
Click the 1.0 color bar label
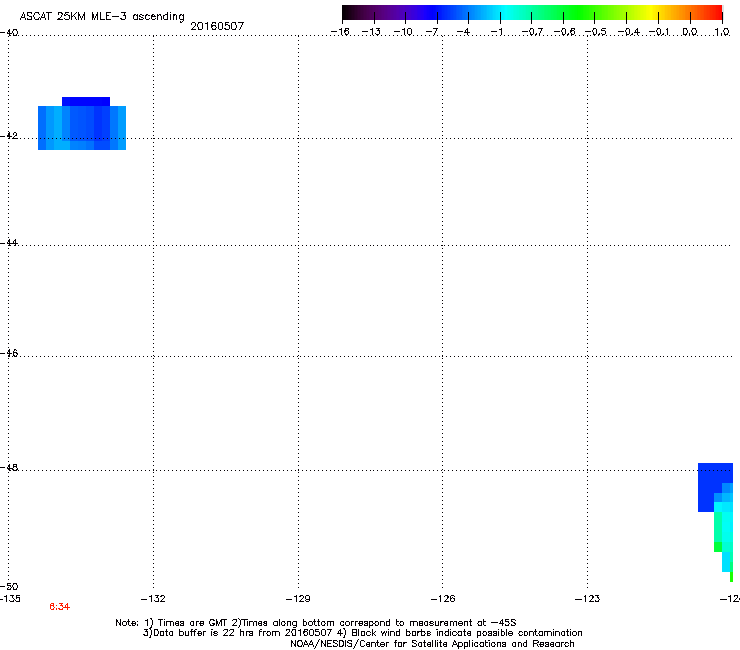[722, 32]
